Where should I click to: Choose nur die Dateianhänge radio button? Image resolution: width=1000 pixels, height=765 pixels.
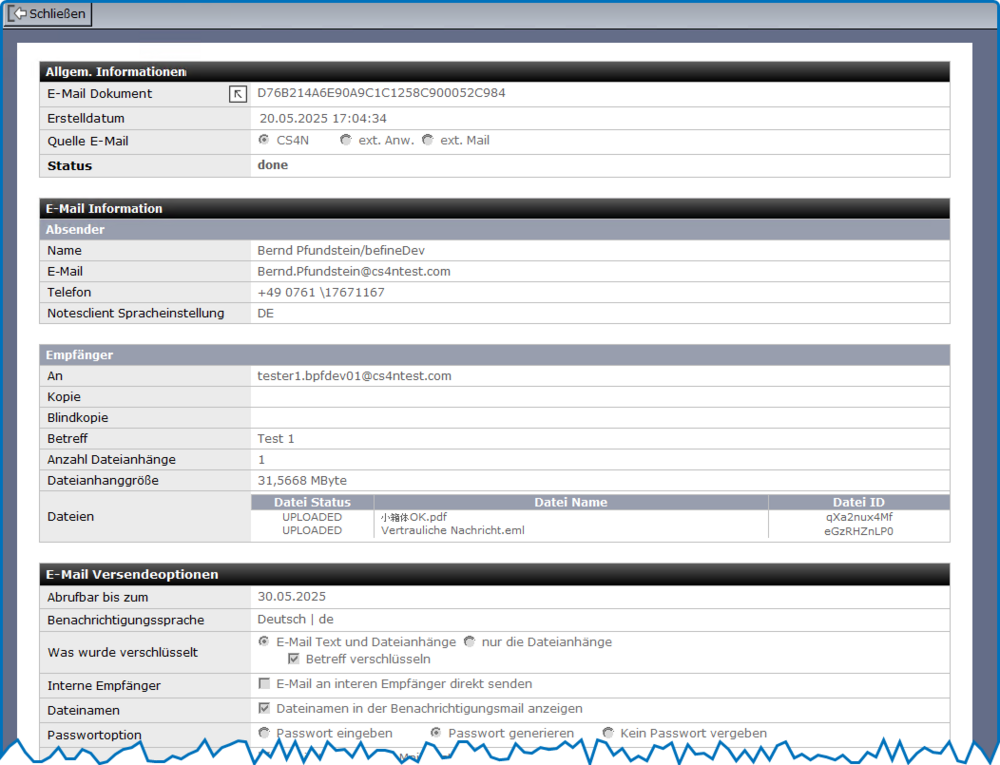pyautogui.click(x=468, y=641)
